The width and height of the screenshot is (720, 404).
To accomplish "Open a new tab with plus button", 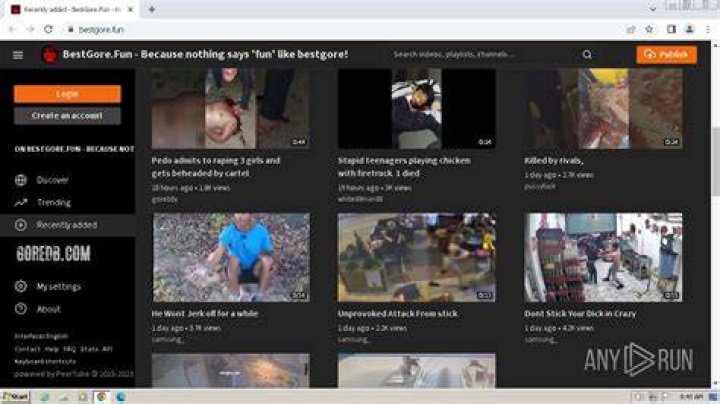I will tap(152, 9).
